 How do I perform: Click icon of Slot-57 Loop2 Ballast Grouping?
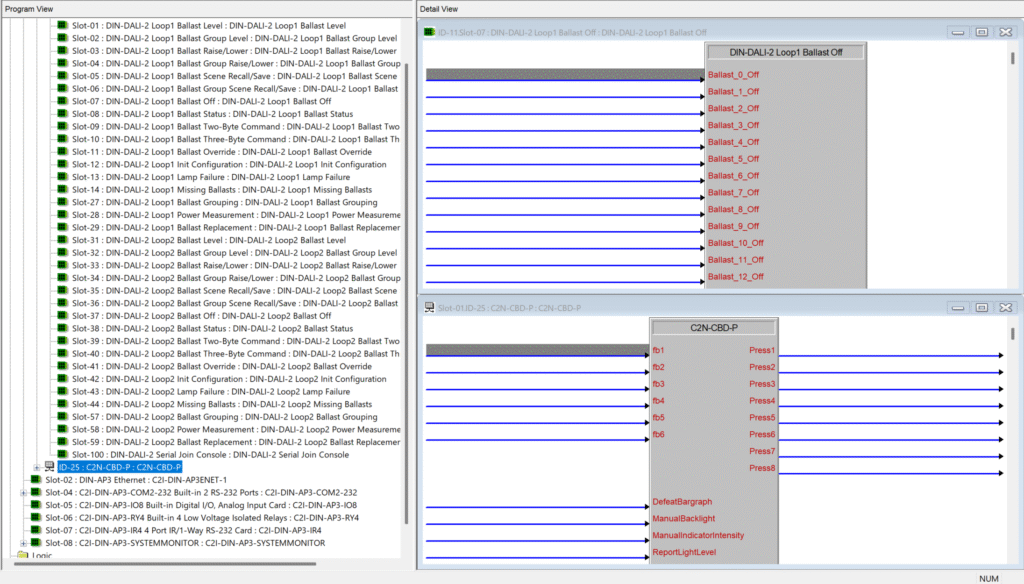(x=62, y=417)
